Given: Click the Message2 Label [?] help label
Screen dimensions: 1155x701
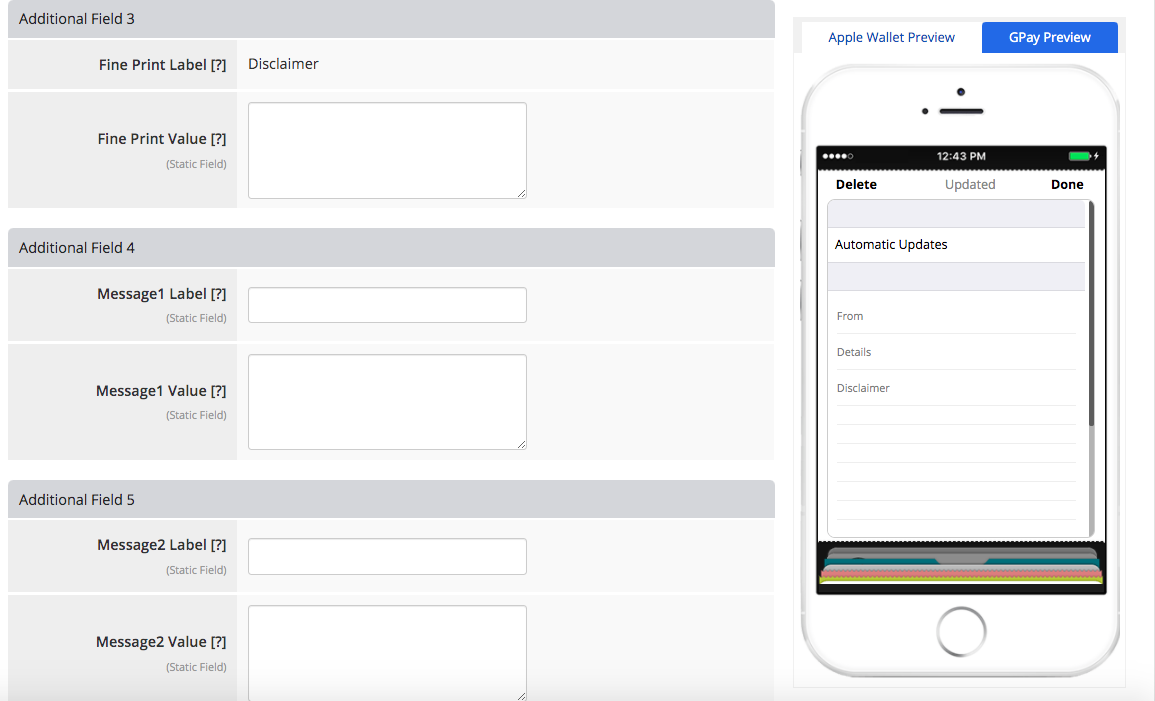Looking at the screenshot, I should [x=162, y=545].
